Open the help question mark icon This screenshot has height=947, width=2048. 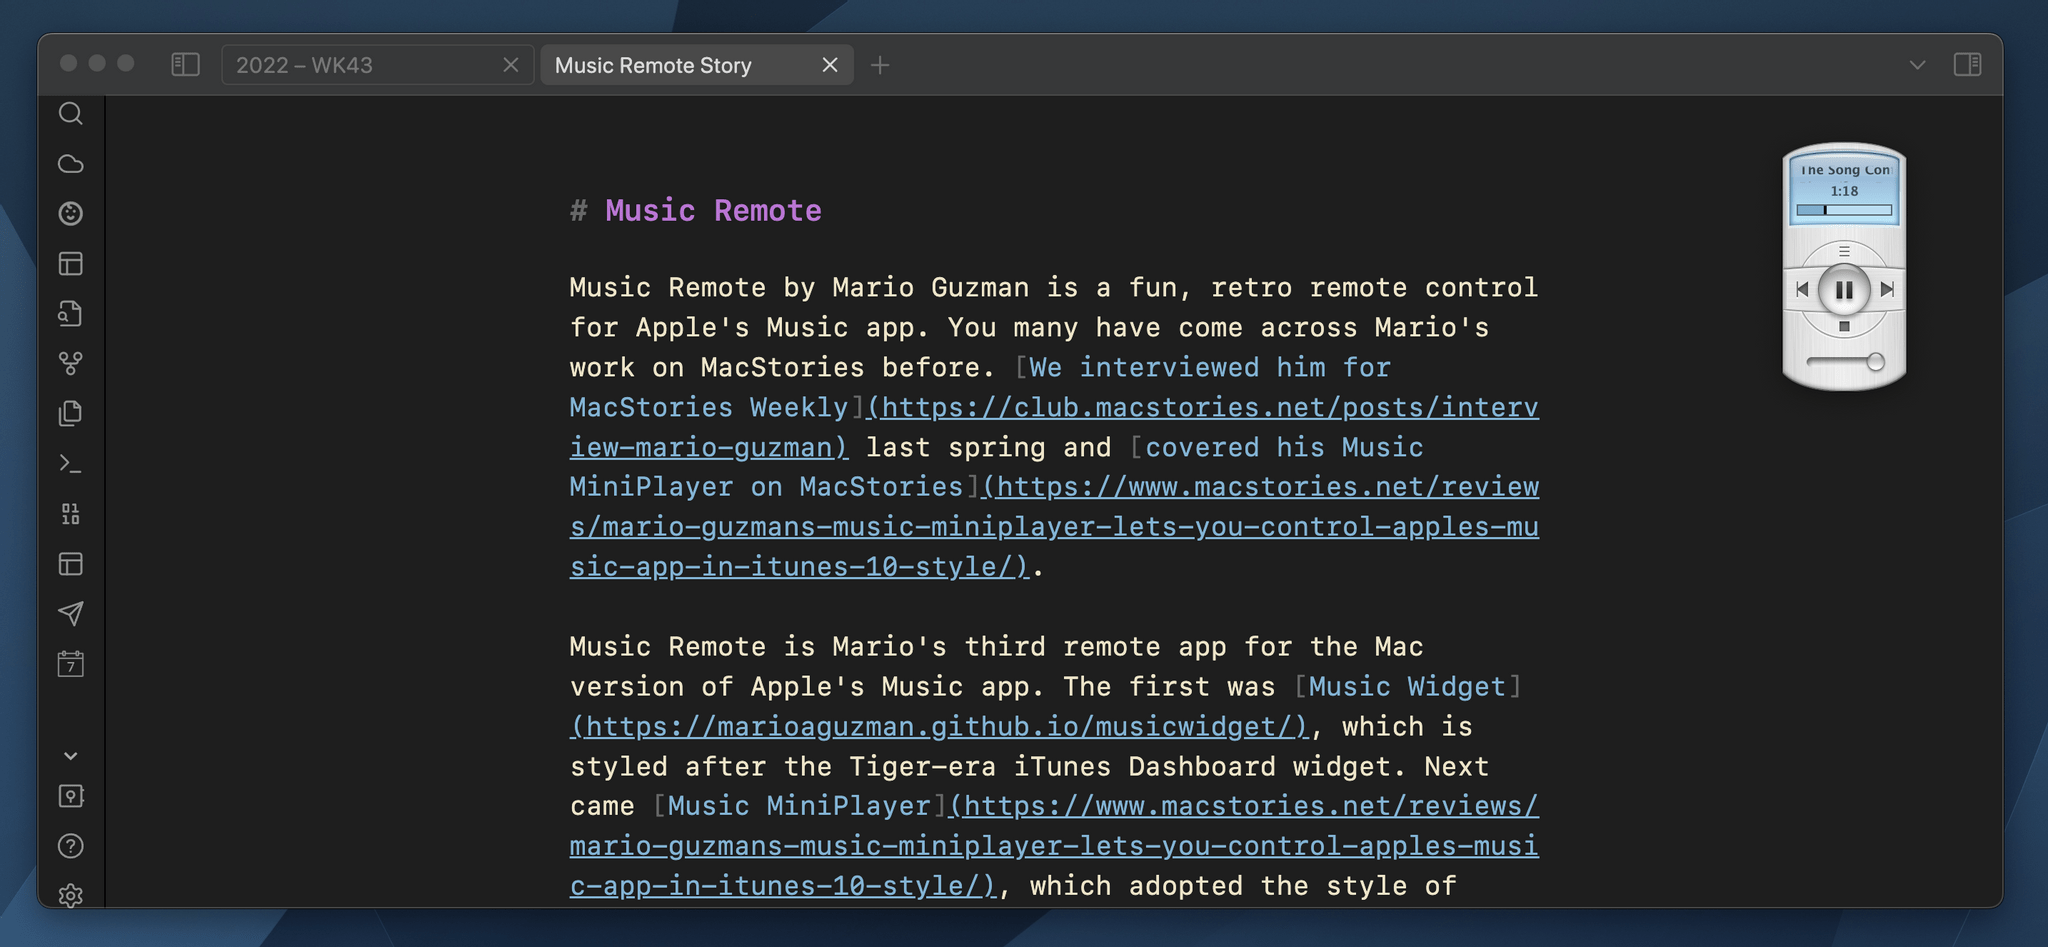coord(70,846)
